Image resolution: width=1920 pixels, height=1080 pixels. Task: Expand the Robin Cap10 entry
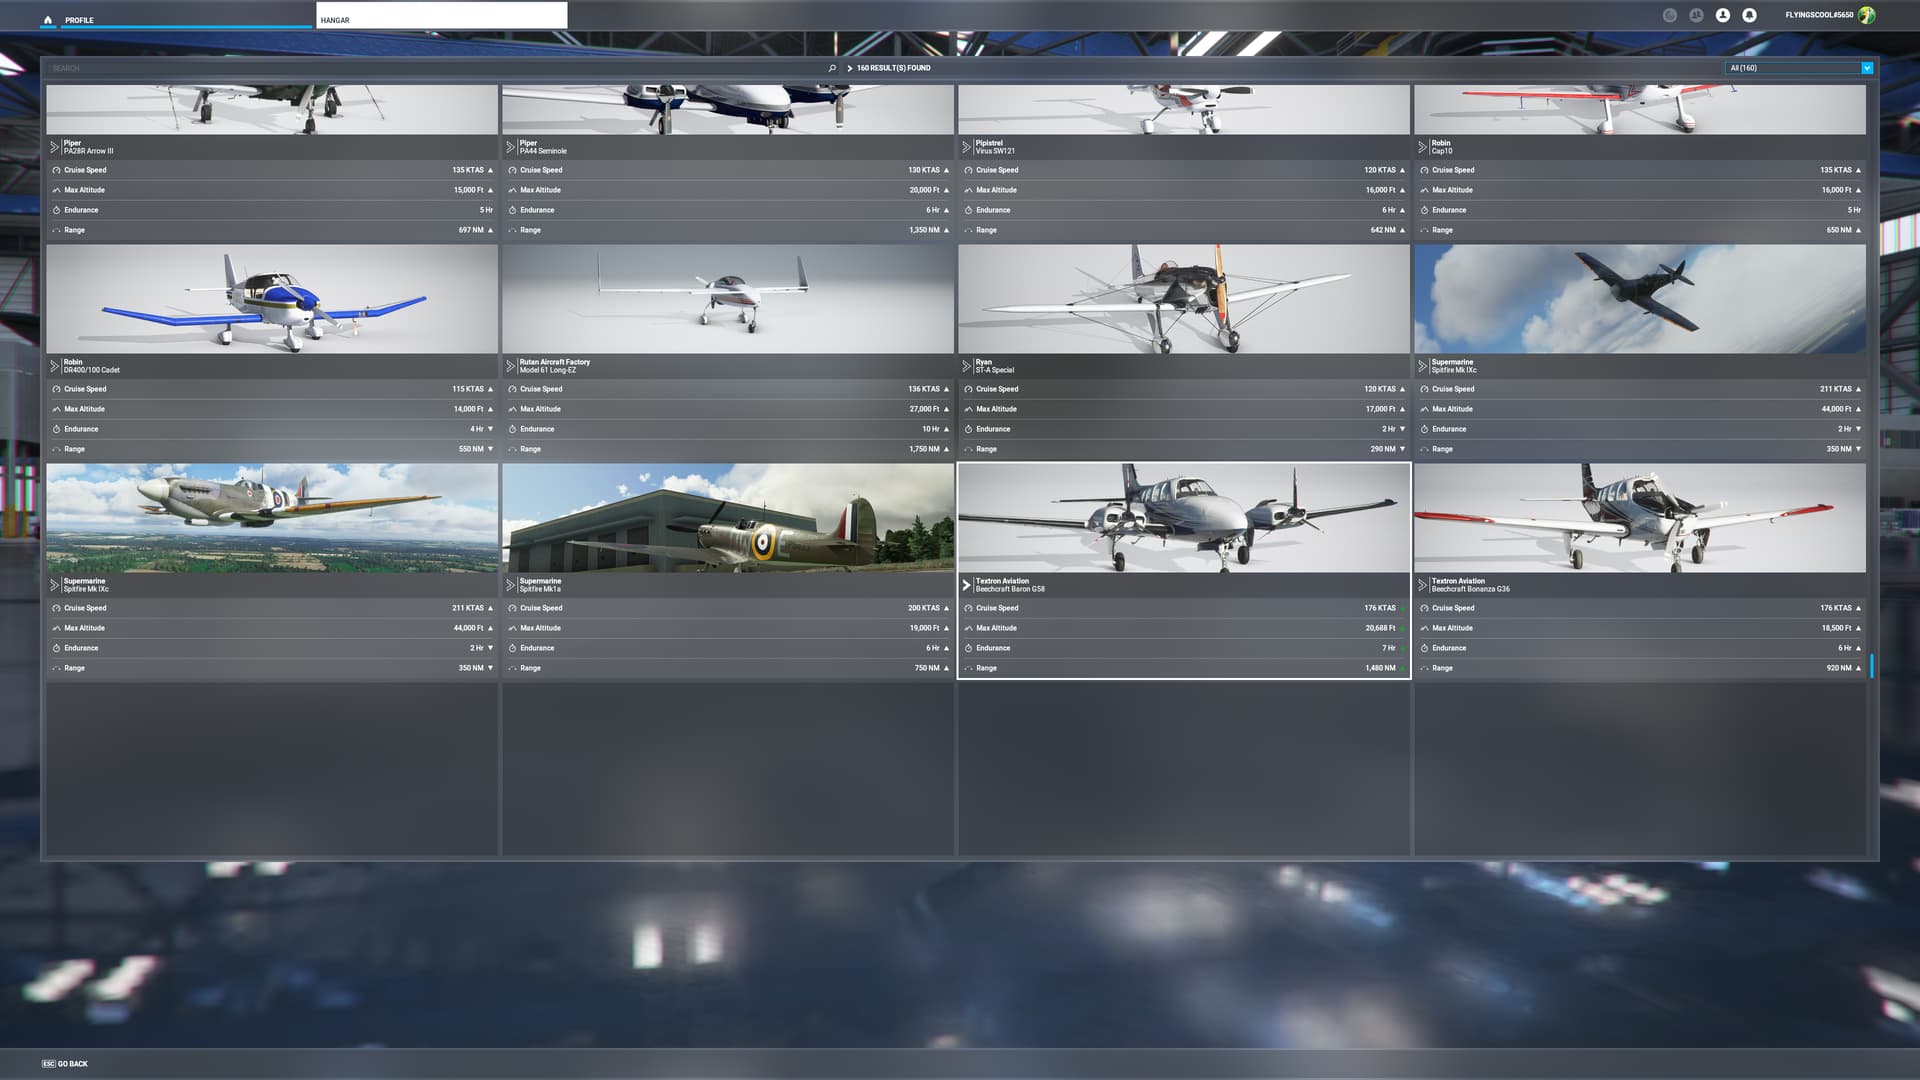(x=1423, y=147)
